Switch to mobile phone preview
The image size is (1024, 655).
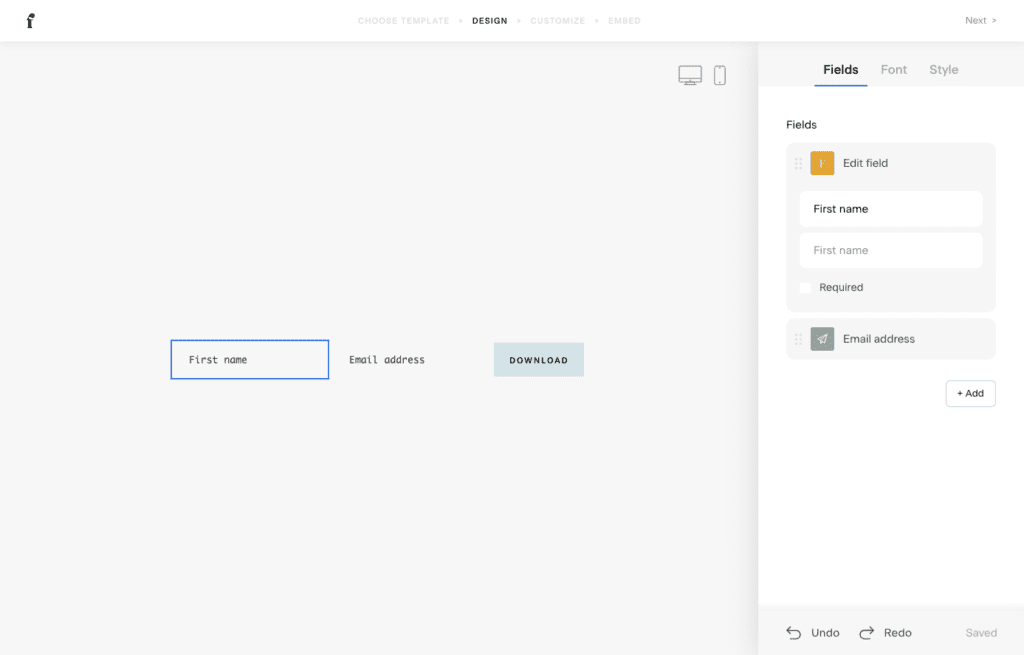[x=719, y=75]
